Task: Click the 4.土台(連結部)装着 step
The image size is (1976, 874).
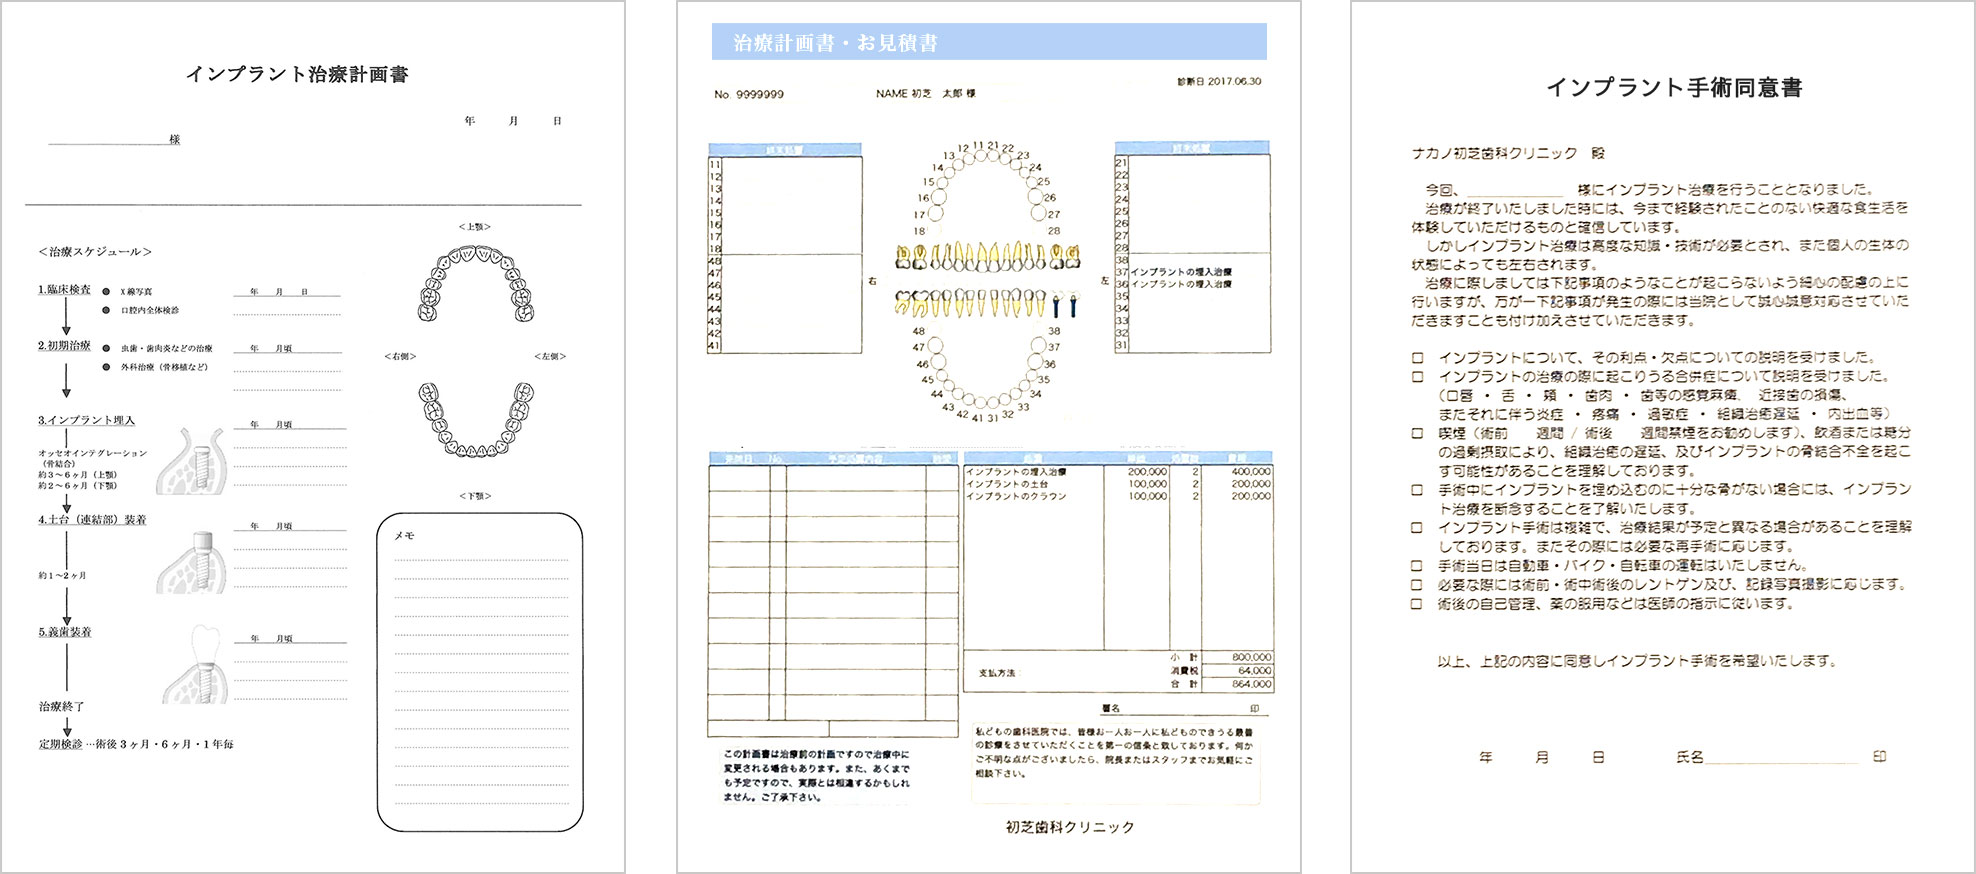Action: (92, 520)
